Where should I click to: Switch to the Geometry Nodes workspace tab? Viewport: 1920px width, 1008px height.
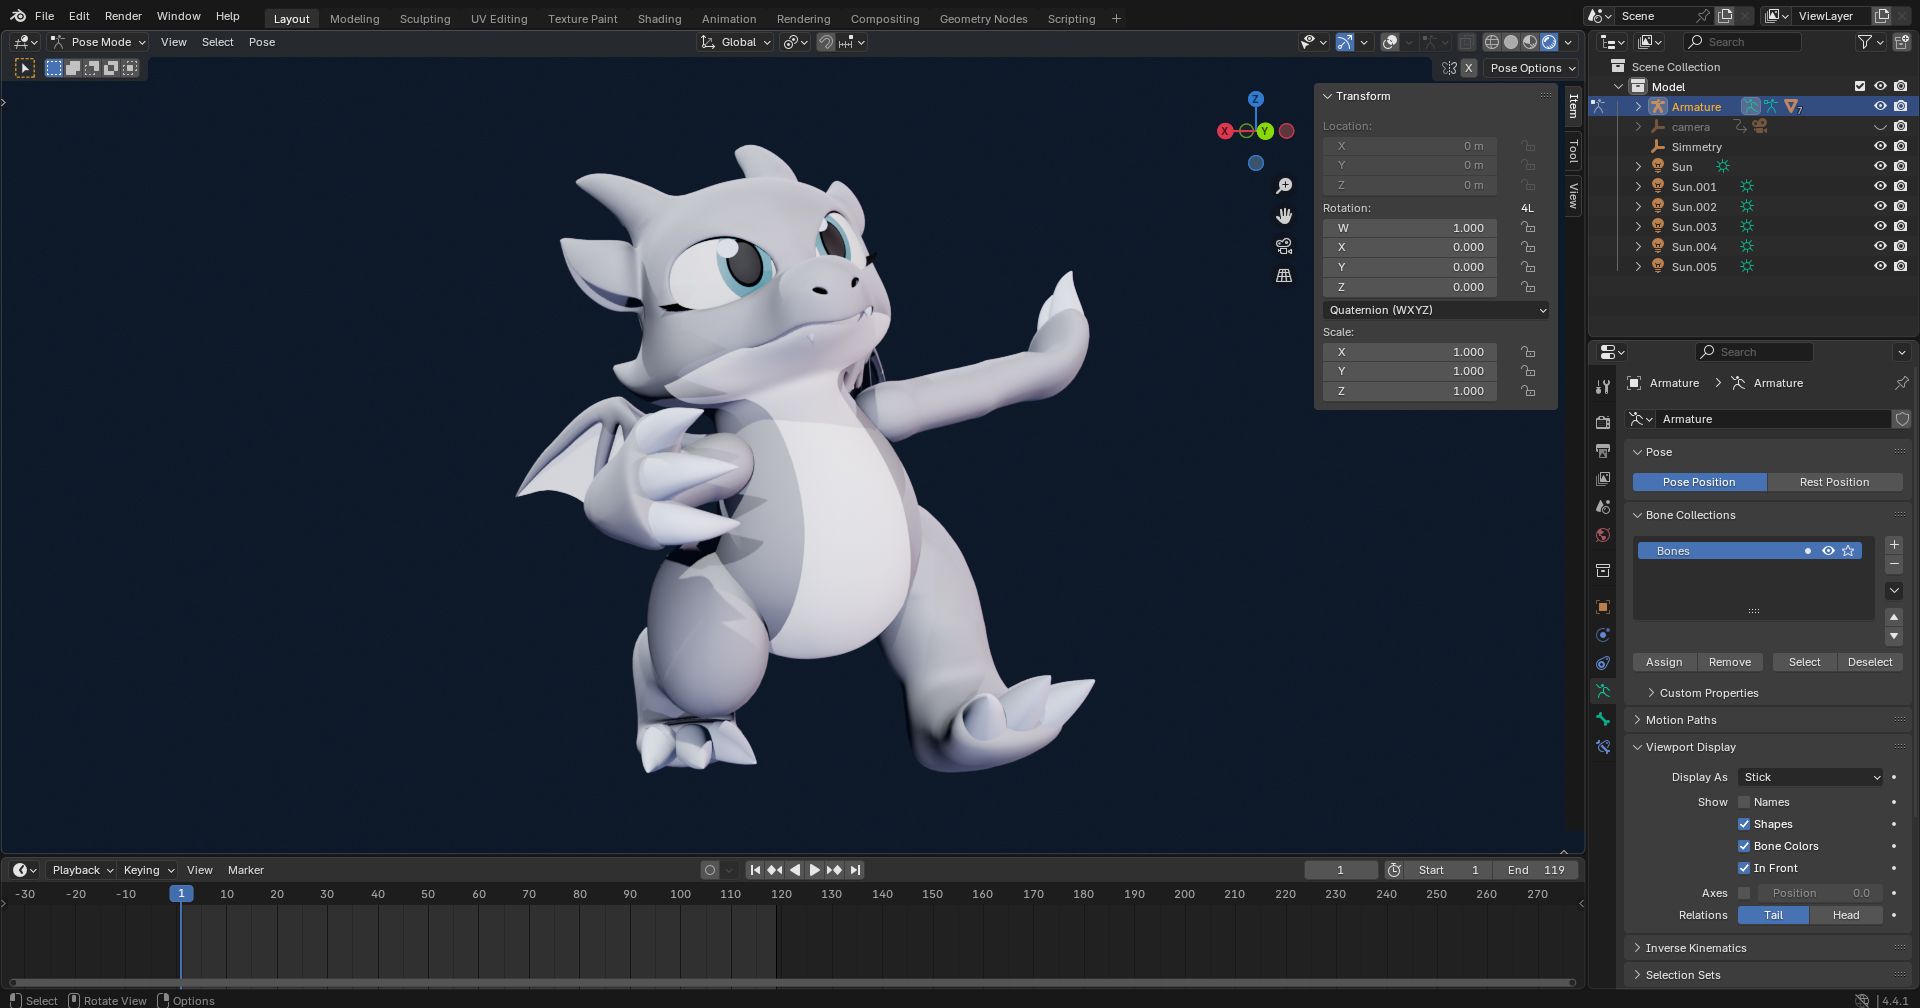[x=983, y=18]
